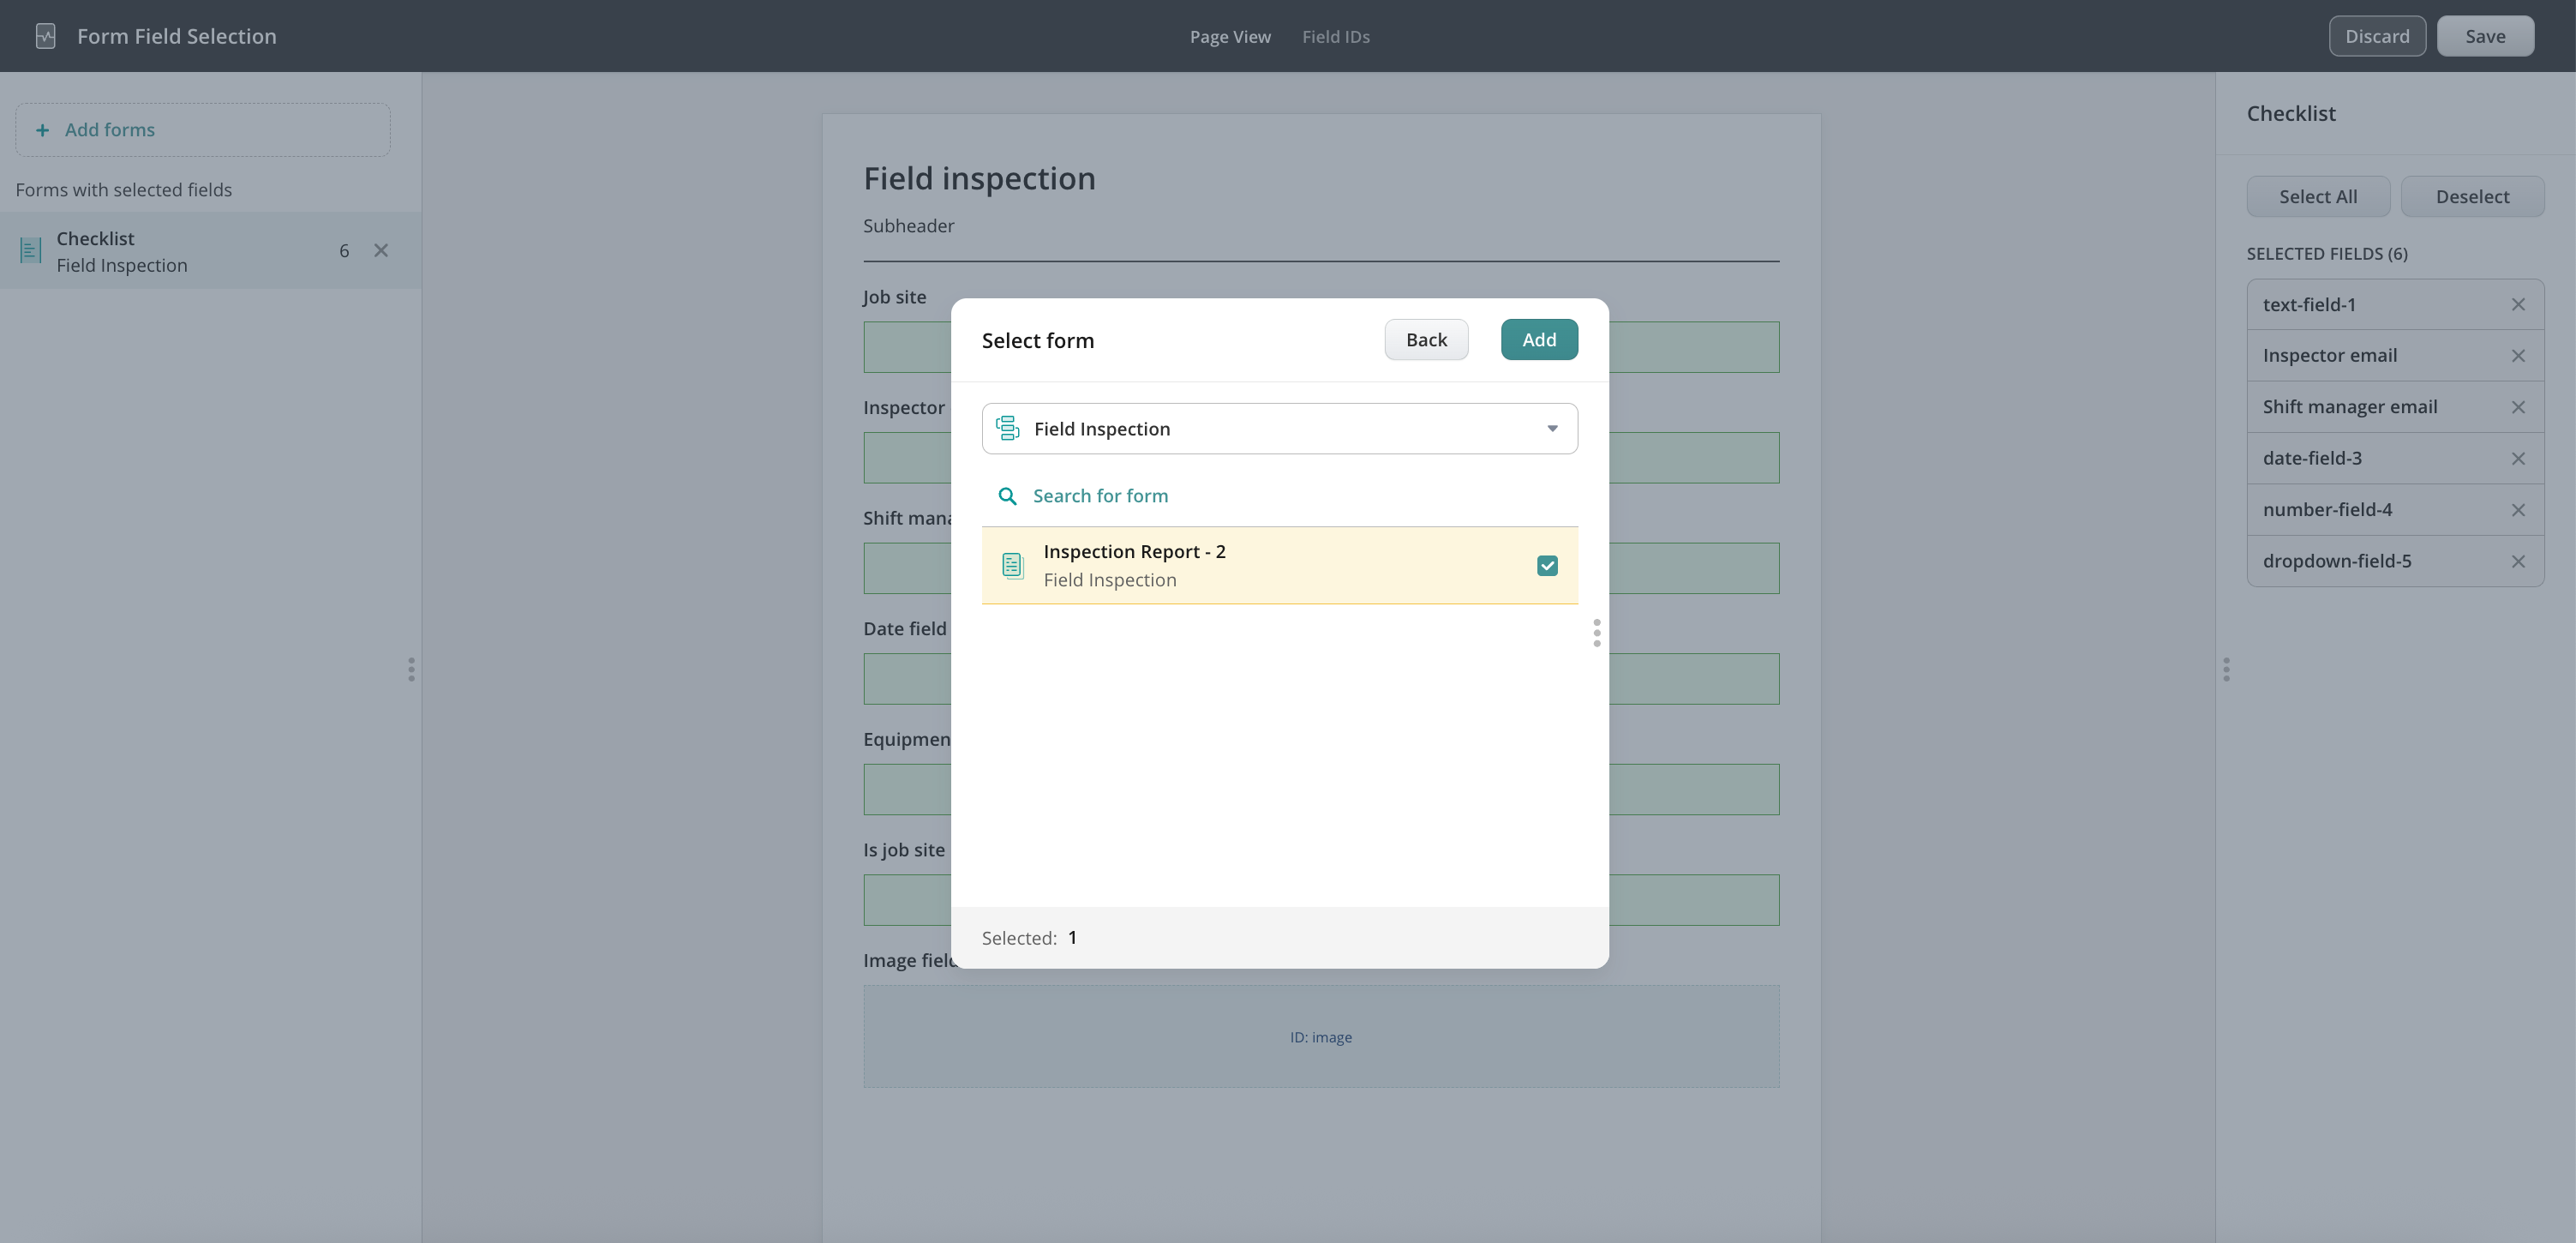Viewport: 2576px width, 1243px height.
Task: Click the search magnifier icon in dialog
Action: tap(1008, 496)
